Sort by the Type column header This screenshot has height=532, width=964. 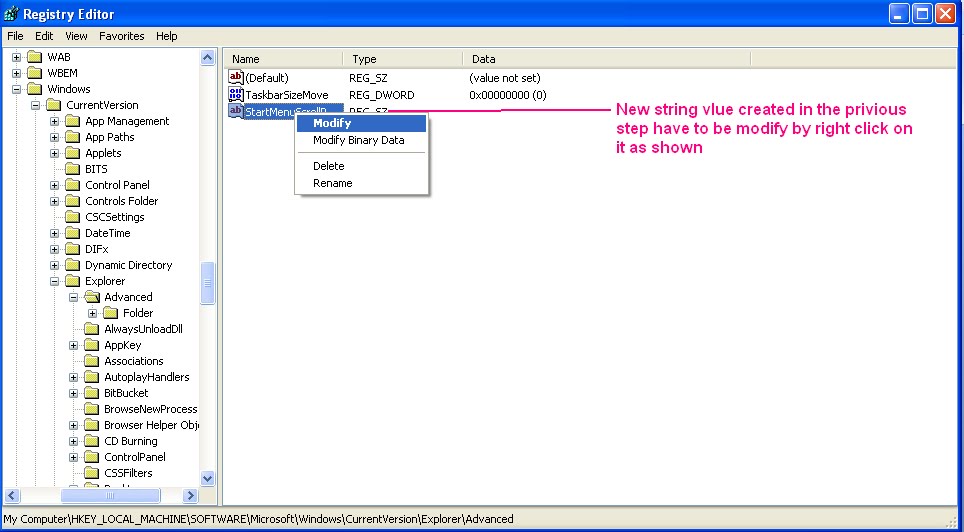[x=403, y=59]
